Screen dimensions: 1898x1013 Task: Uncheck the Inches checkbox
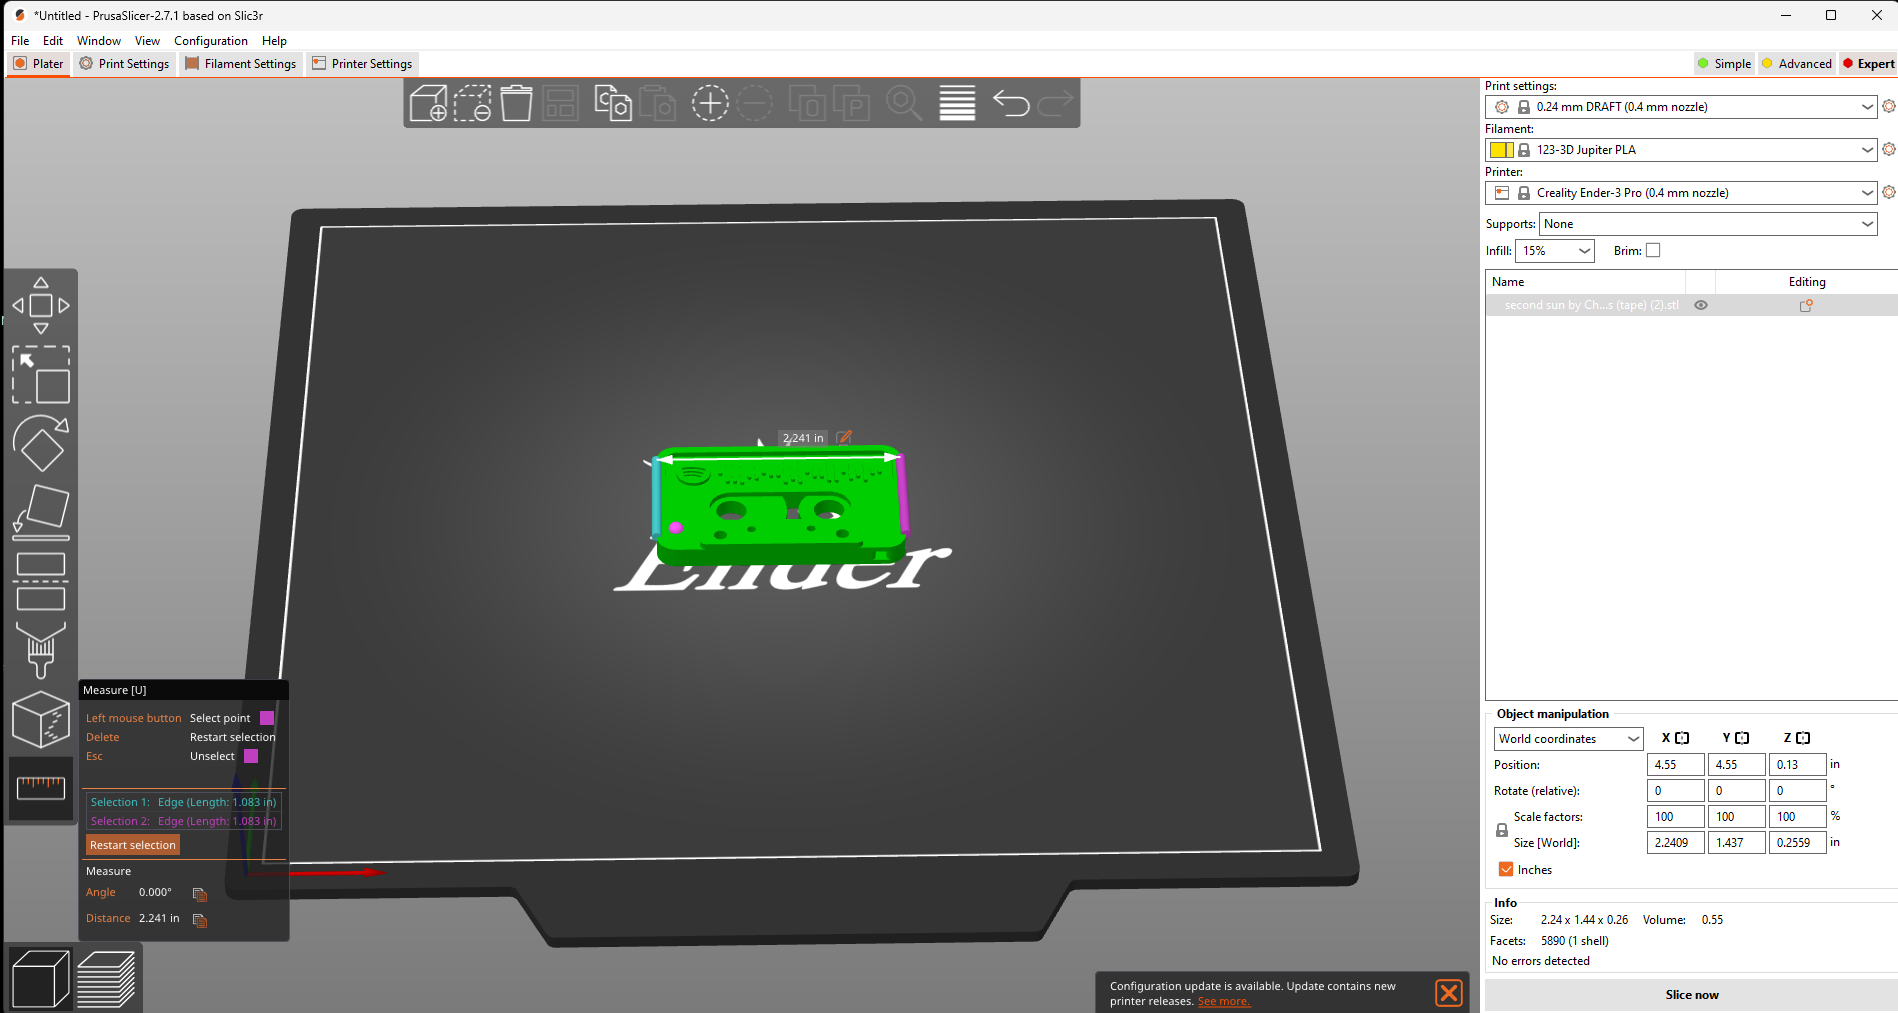pyautogui.click(x=1506, y=870)
